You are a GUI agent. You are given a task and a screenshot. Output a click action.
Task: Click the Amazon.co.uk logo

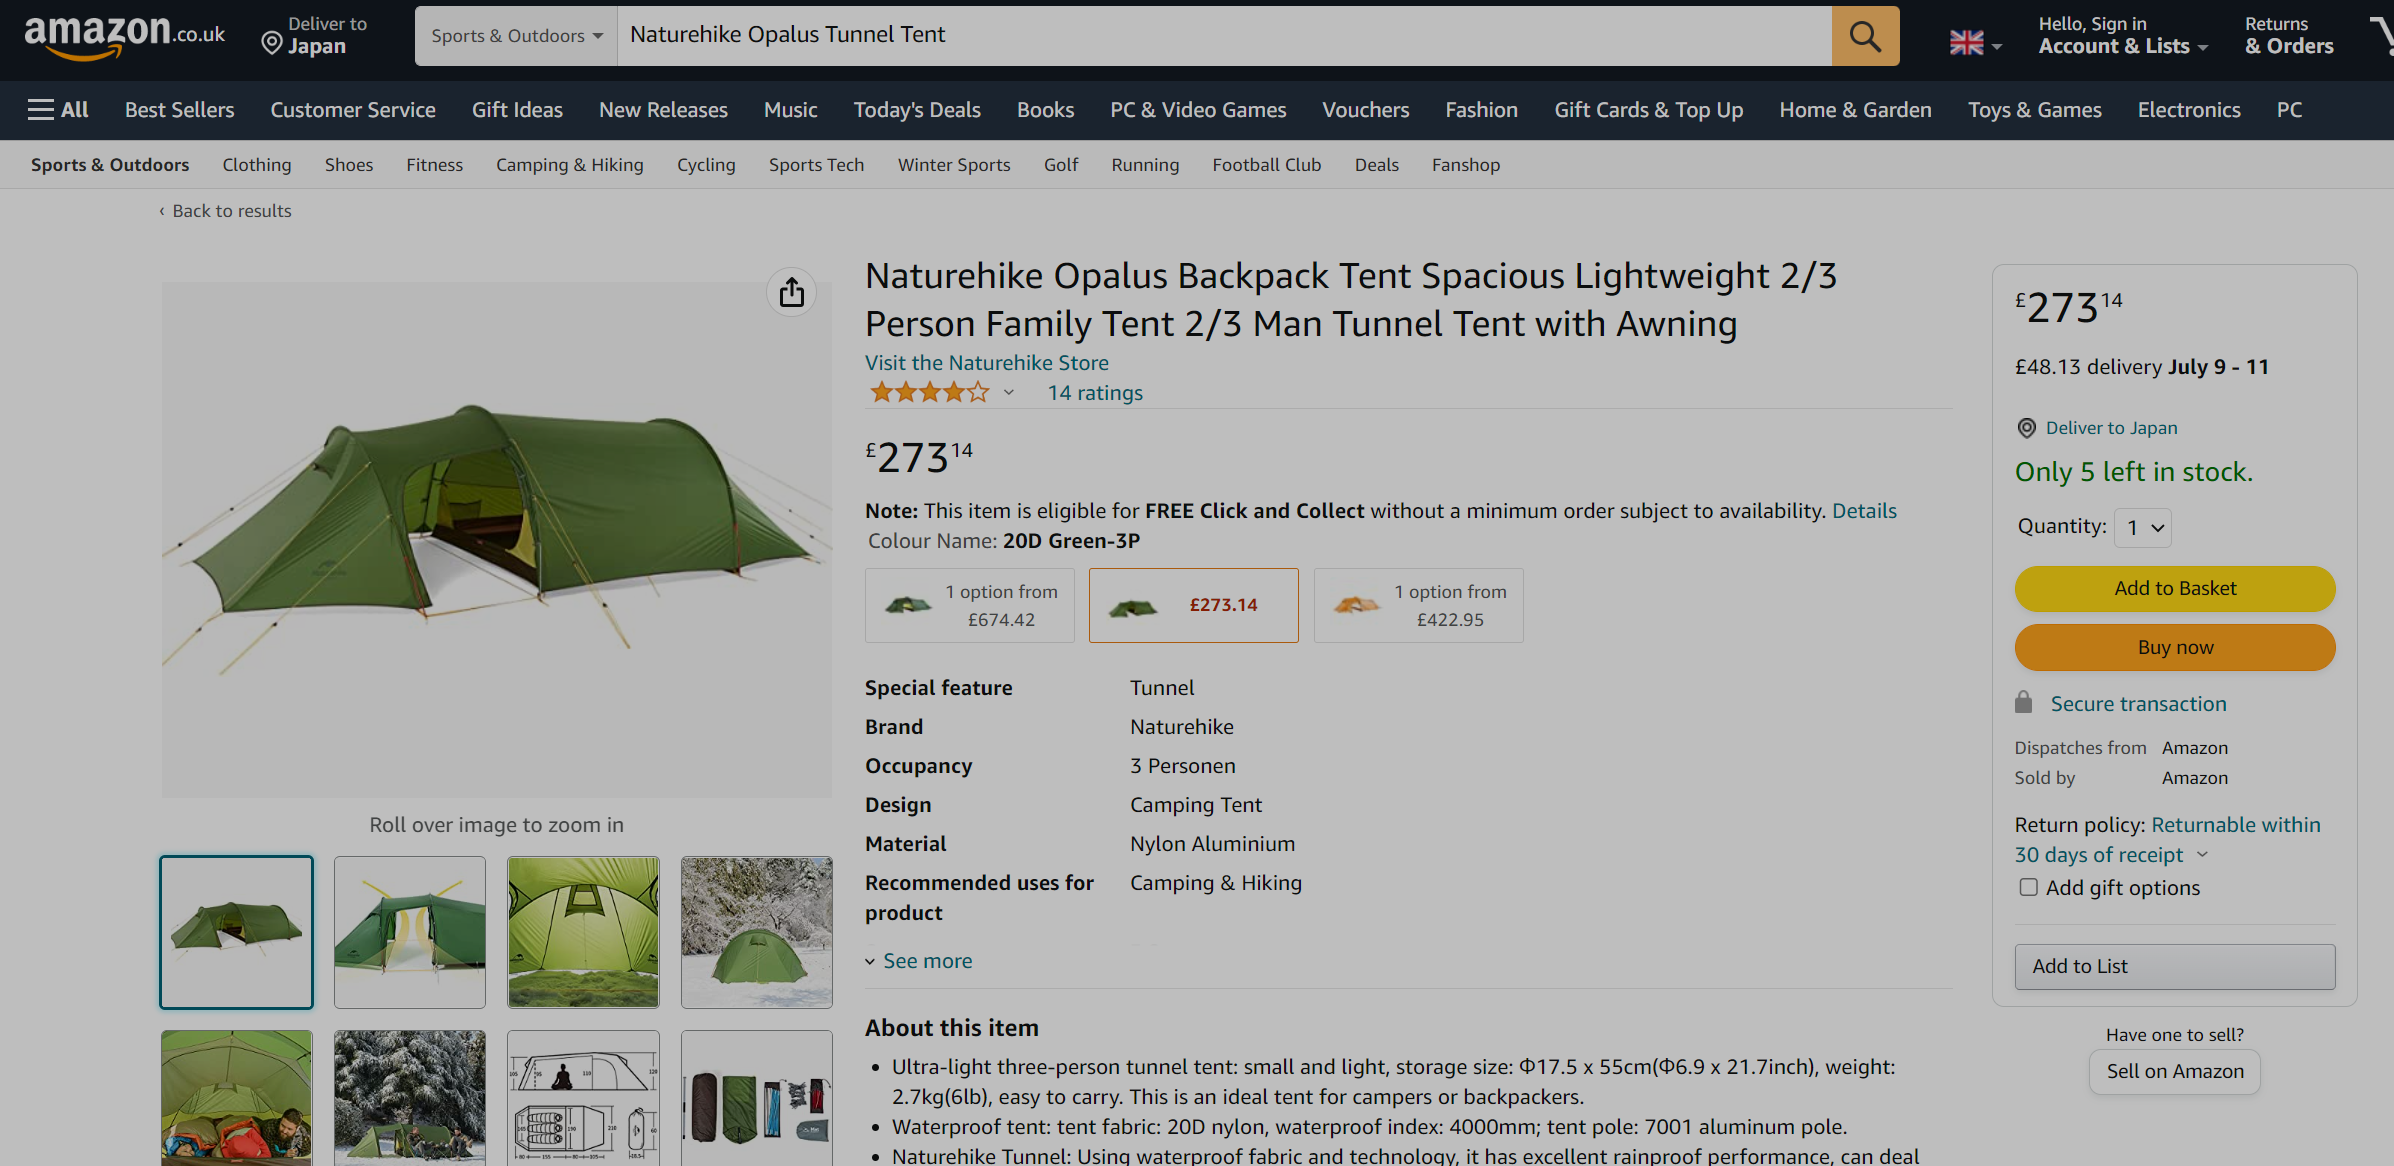(124, 36)
